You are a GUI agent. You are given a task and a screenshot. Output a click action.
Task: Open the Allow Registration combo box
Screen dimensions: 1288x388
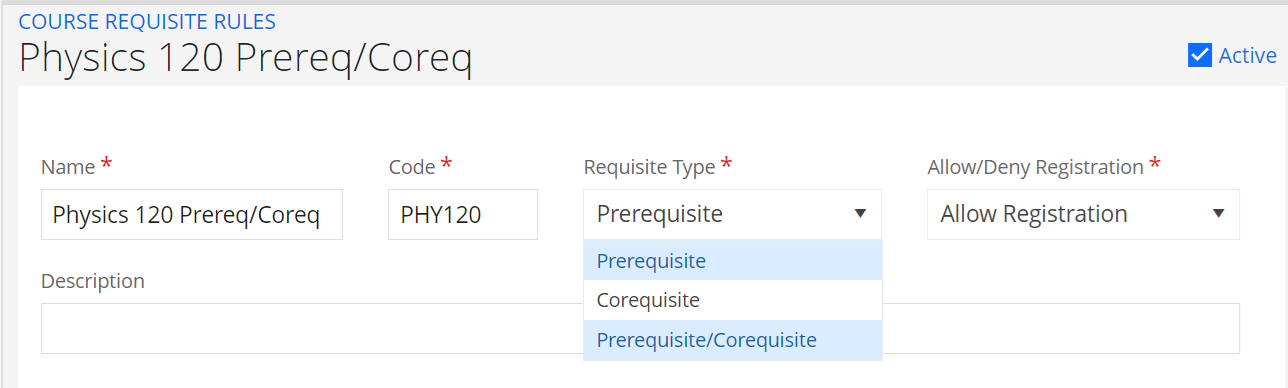click(x=1083, y=215)
